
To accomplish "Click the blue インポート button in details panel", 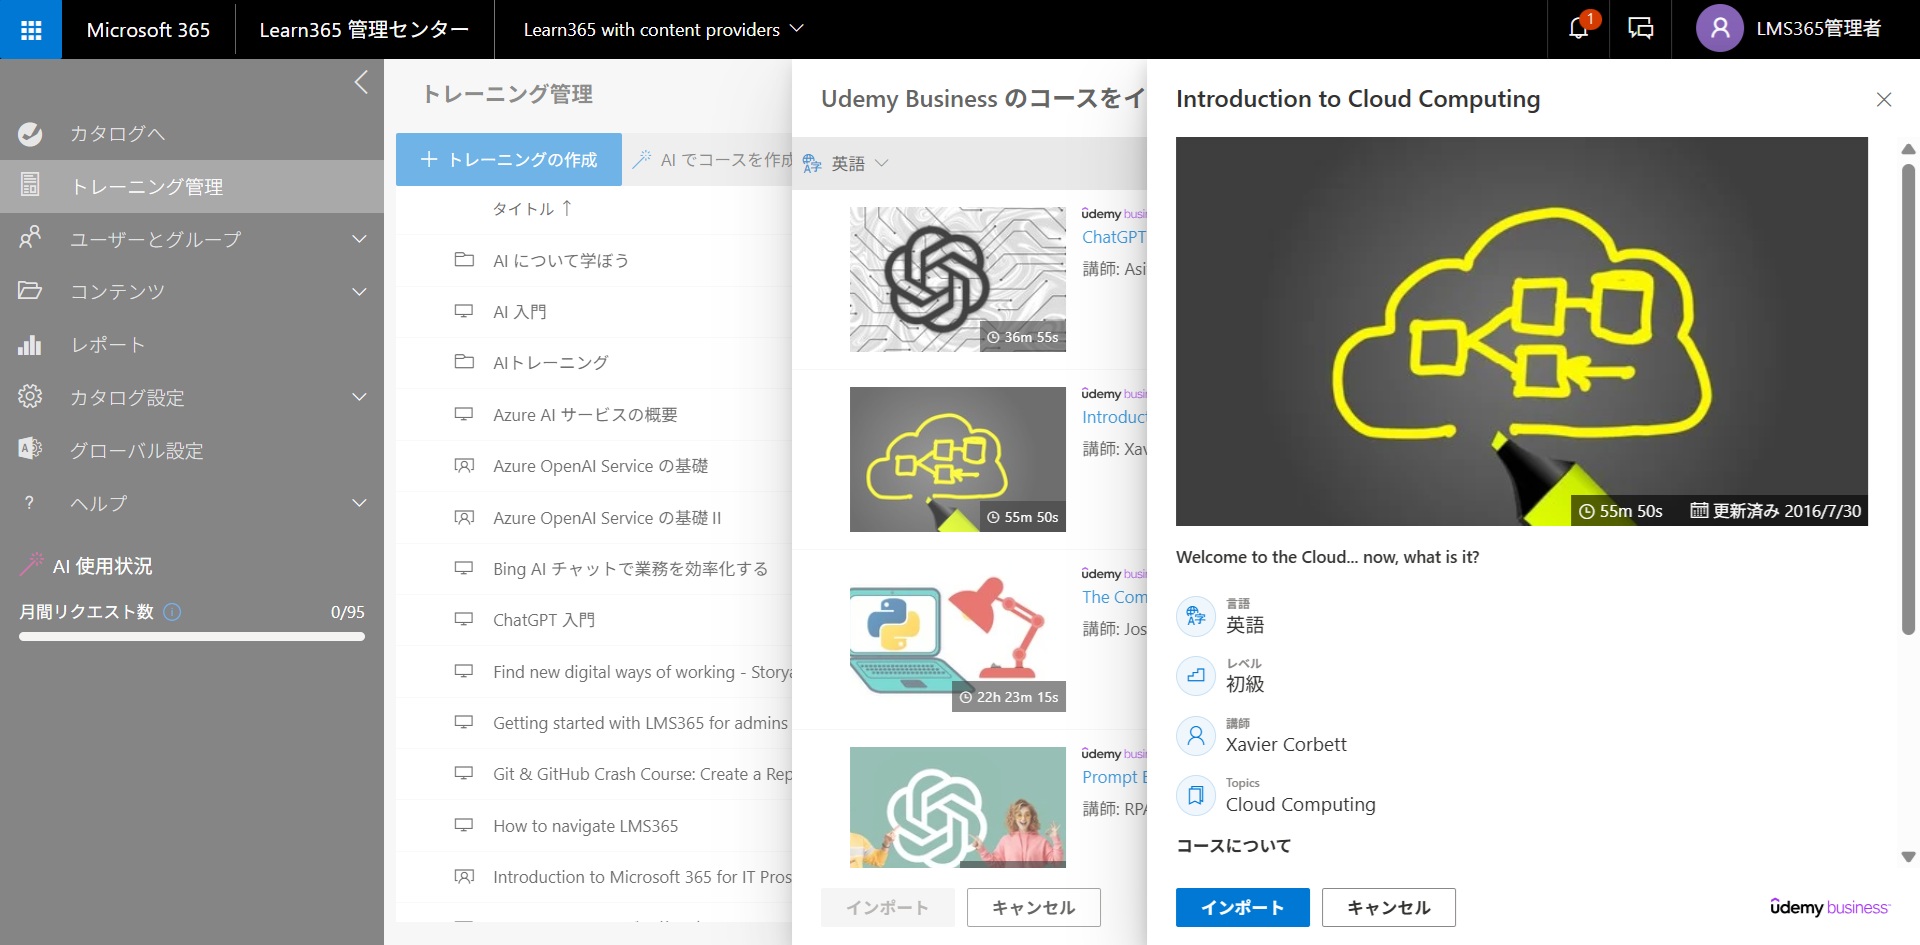I will [x=1242, y=907].
